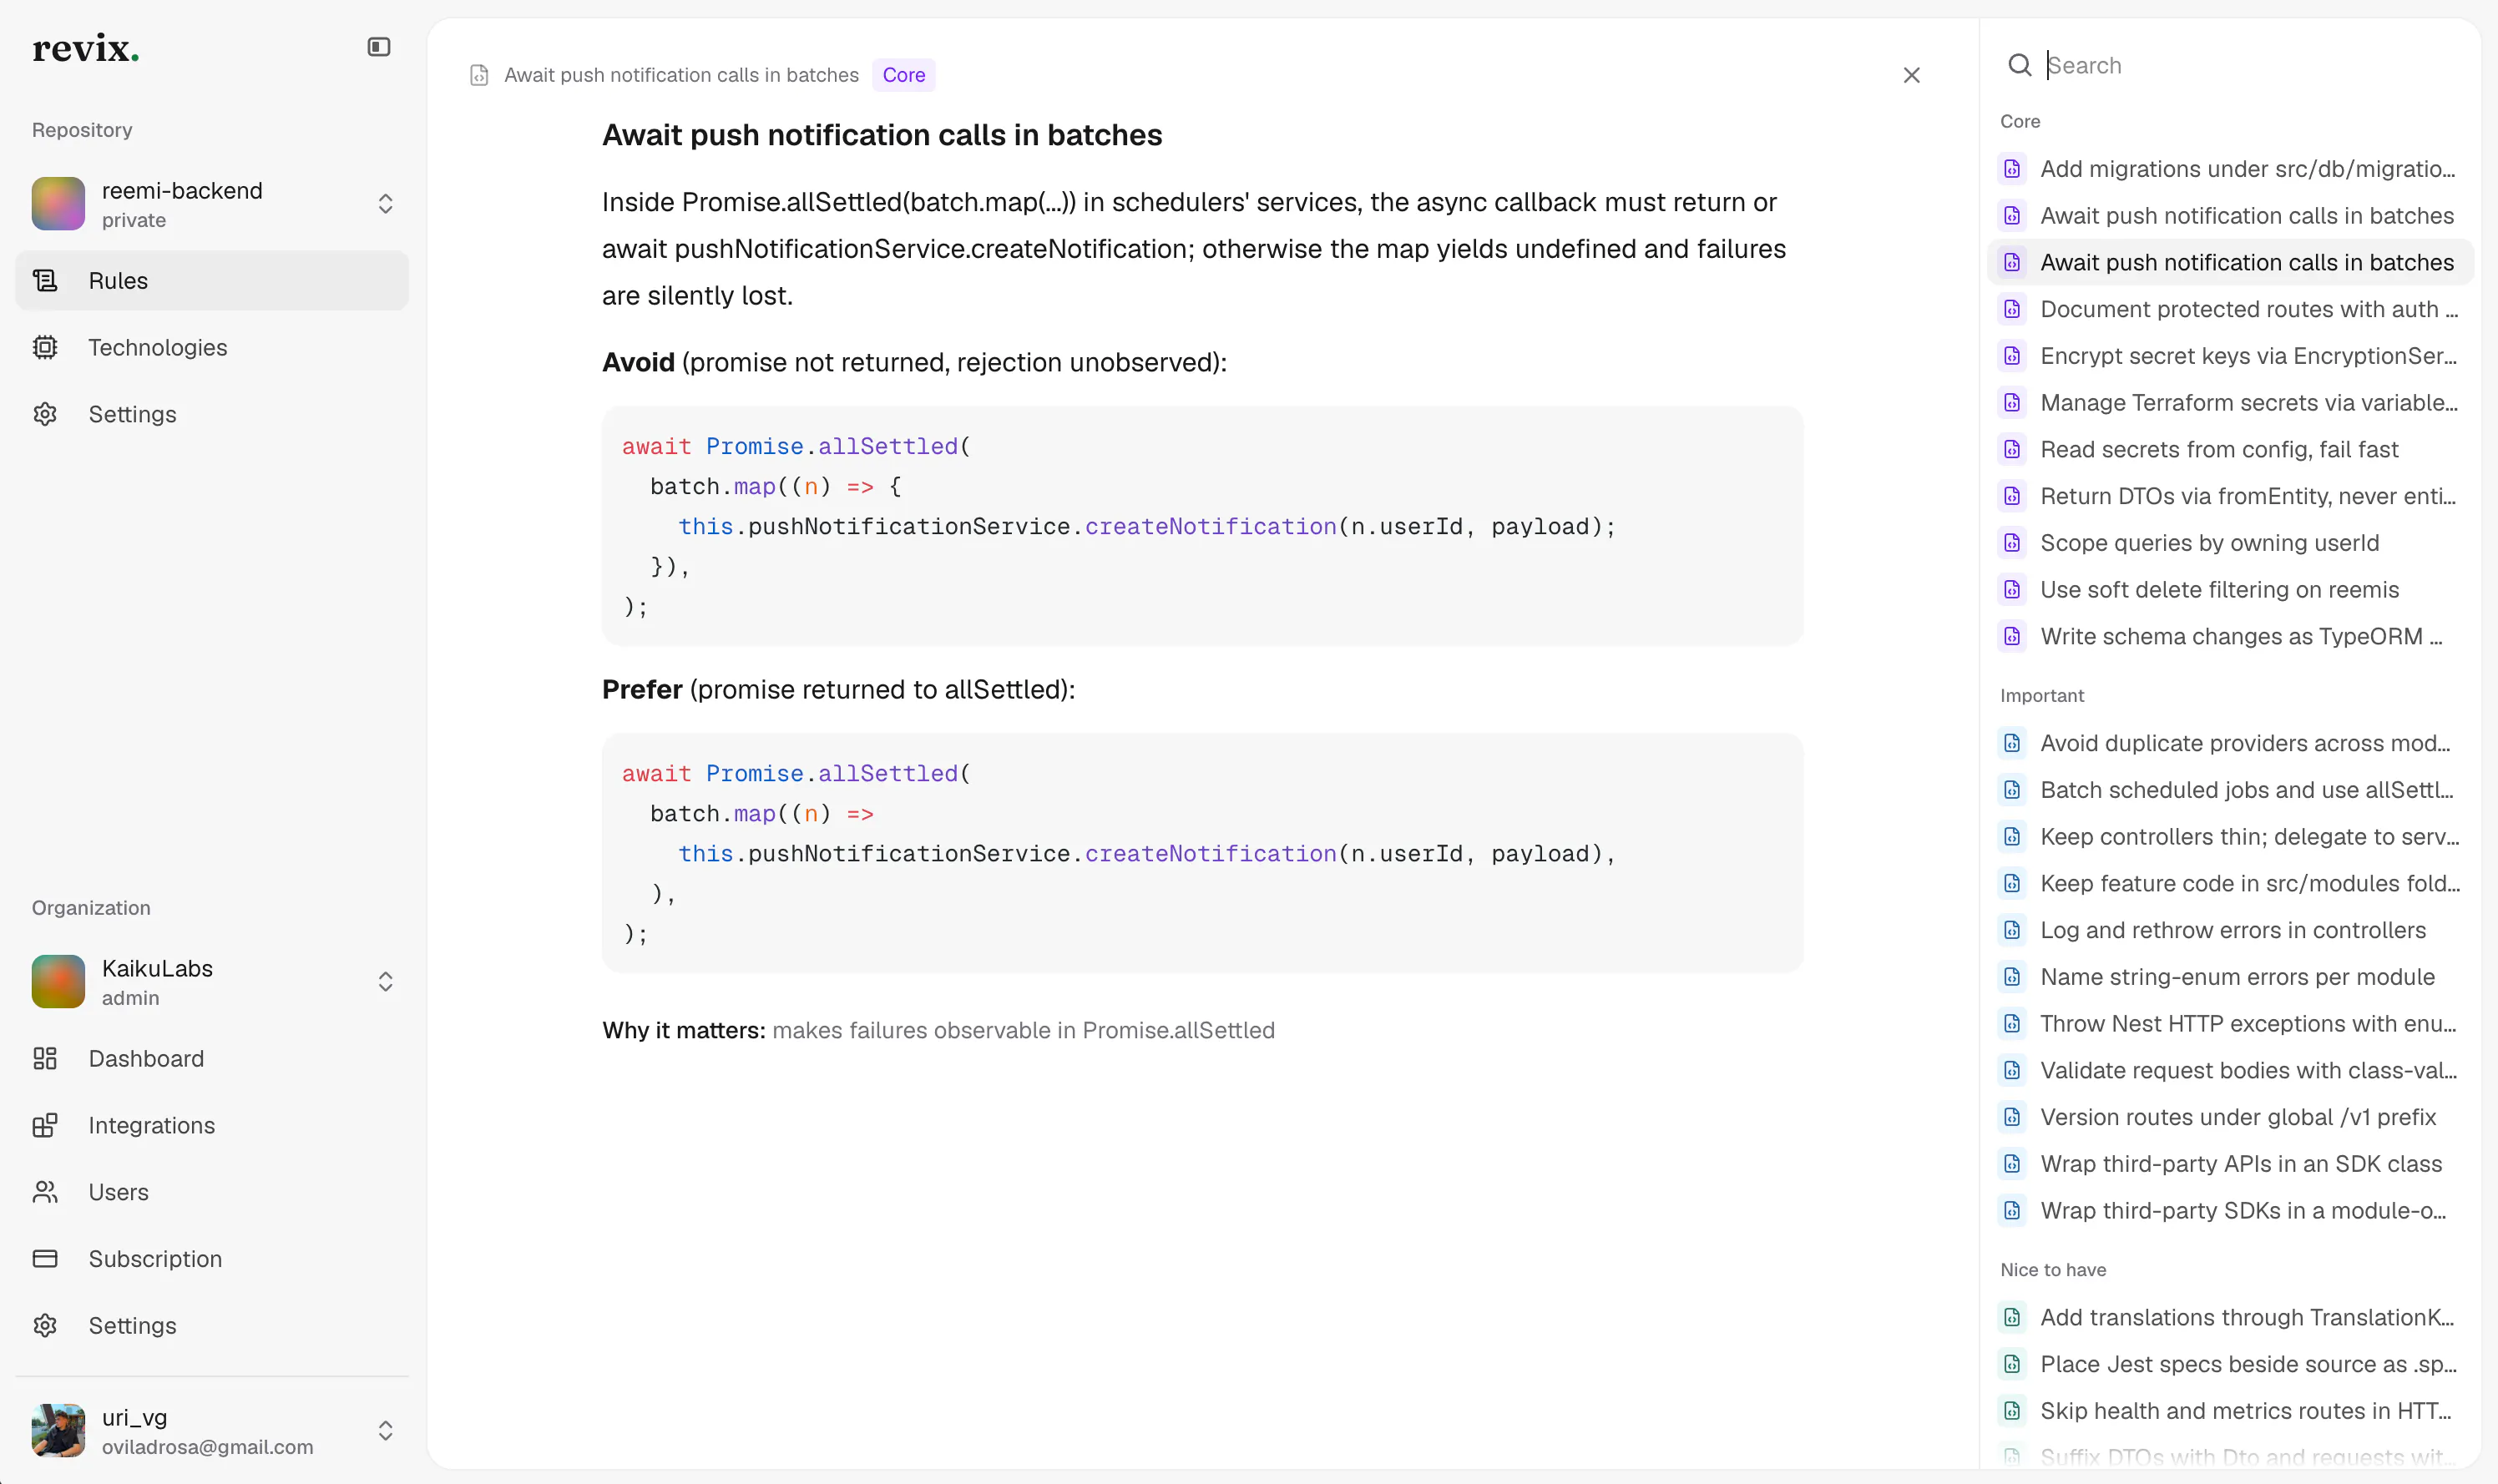The height and width of the screenshot is (1484, 2498).
Task: Expand the KaikuLabs organization switcher
Action: [x=385, y=982]
